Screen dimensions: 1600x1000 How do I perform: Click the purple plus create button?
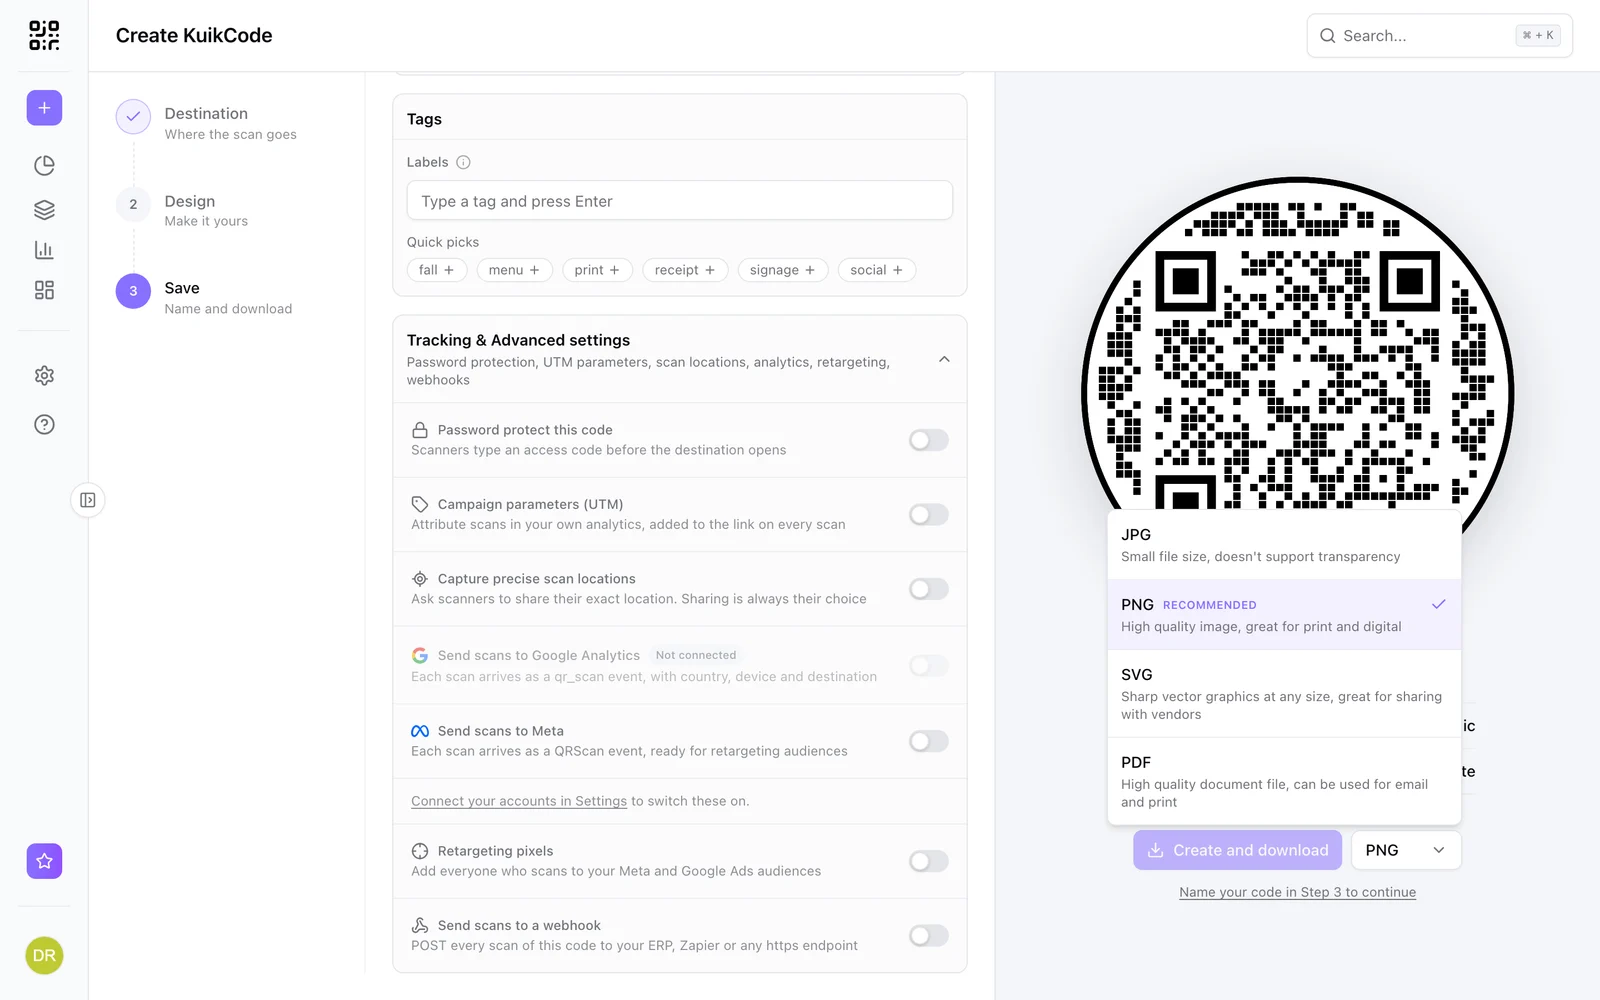44,108
